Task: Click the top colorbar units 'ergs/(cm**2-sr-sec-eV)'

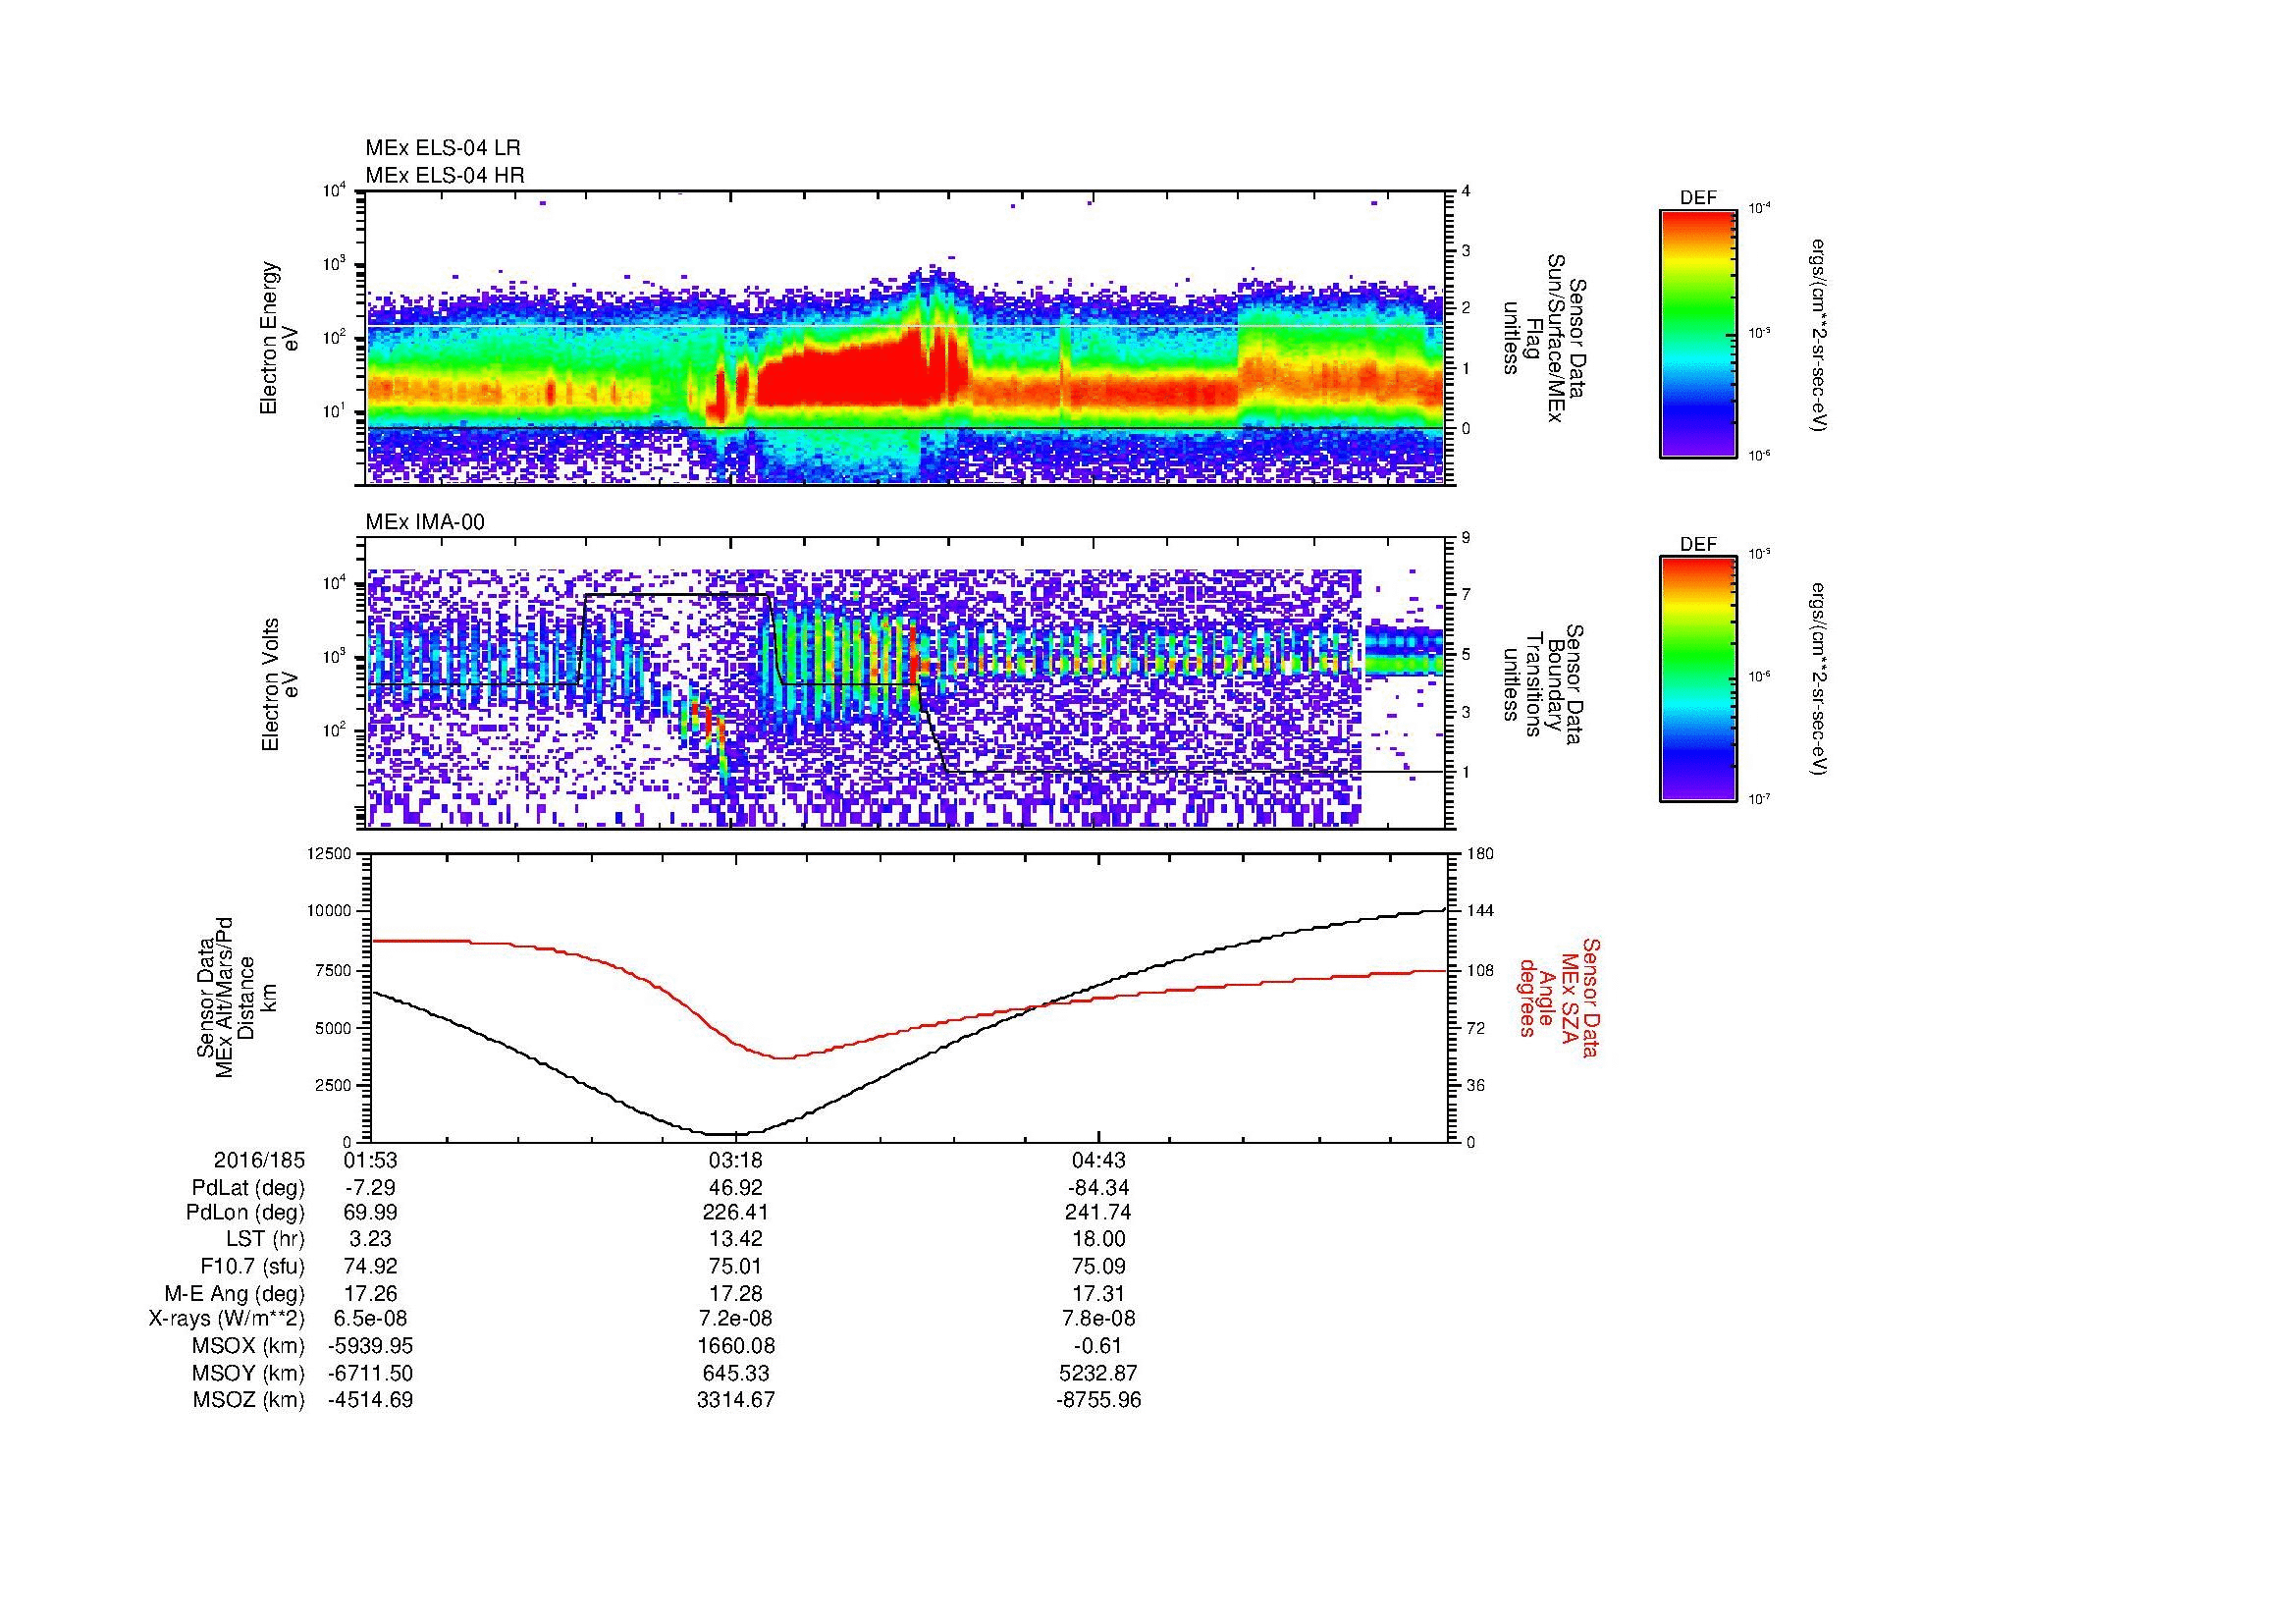Action: click(1820, 334)
